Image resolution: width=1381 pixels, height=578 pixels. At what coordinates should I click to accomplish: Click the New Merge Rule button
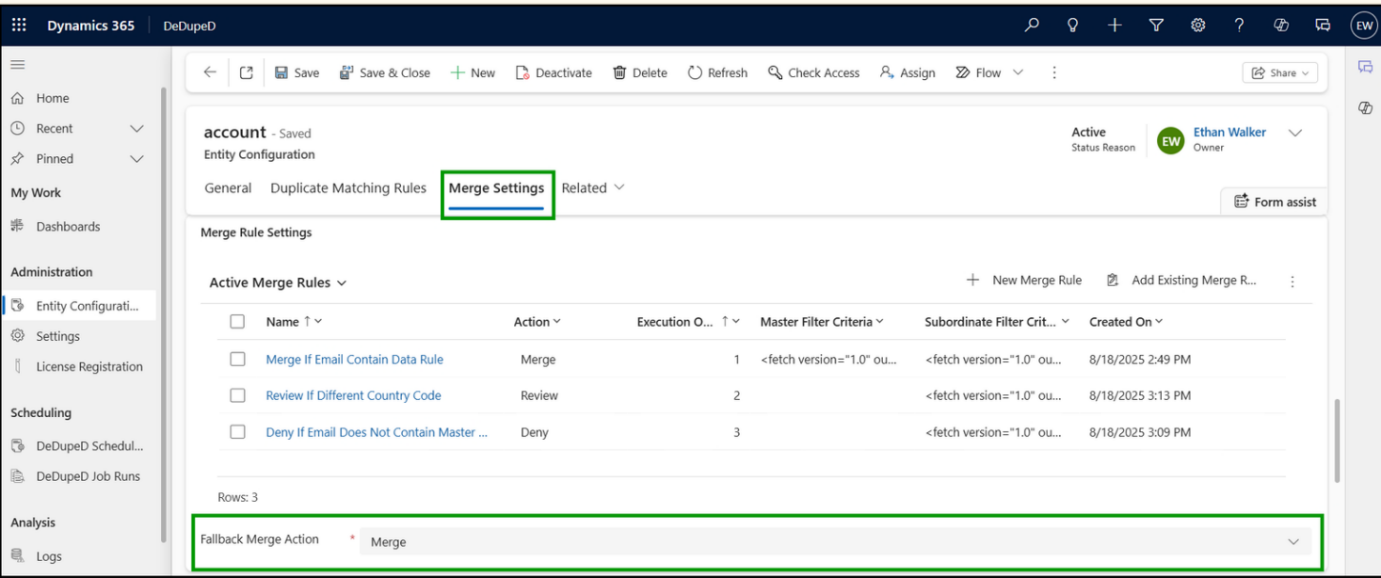(1024, 280)
